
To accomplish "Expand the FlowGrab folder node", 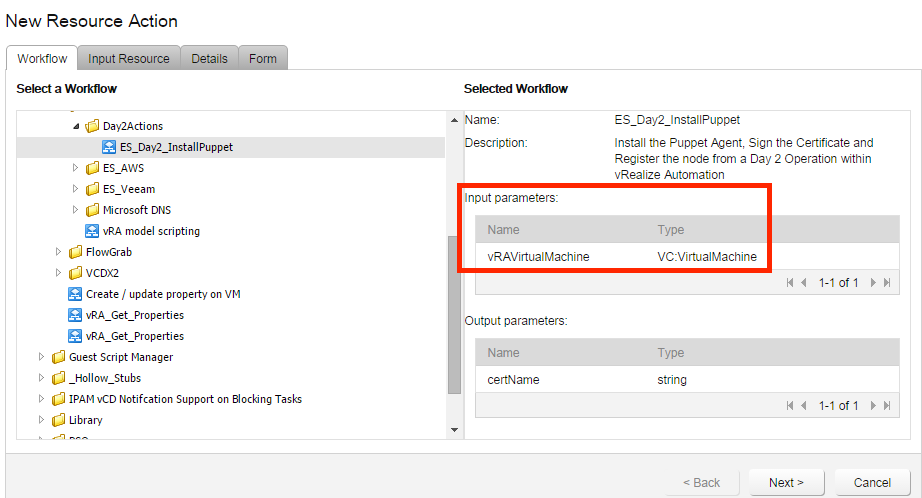I will click(59, 252).
